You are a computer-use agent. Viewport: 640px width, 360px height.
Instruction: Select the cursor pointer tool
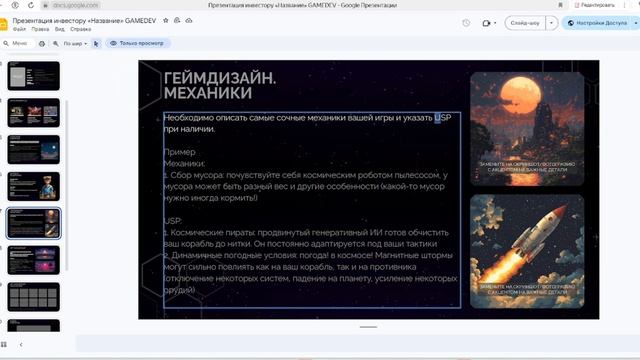96,43
